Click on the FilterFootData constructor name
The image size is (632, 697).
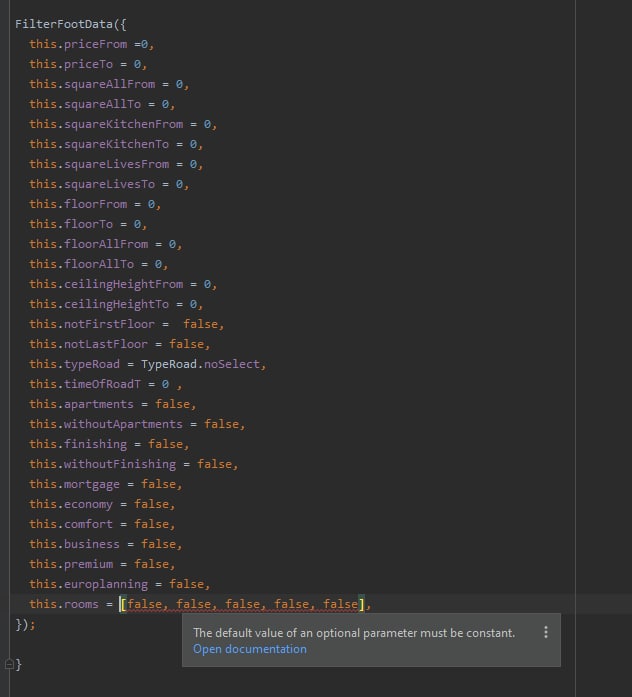coord(64,24)
